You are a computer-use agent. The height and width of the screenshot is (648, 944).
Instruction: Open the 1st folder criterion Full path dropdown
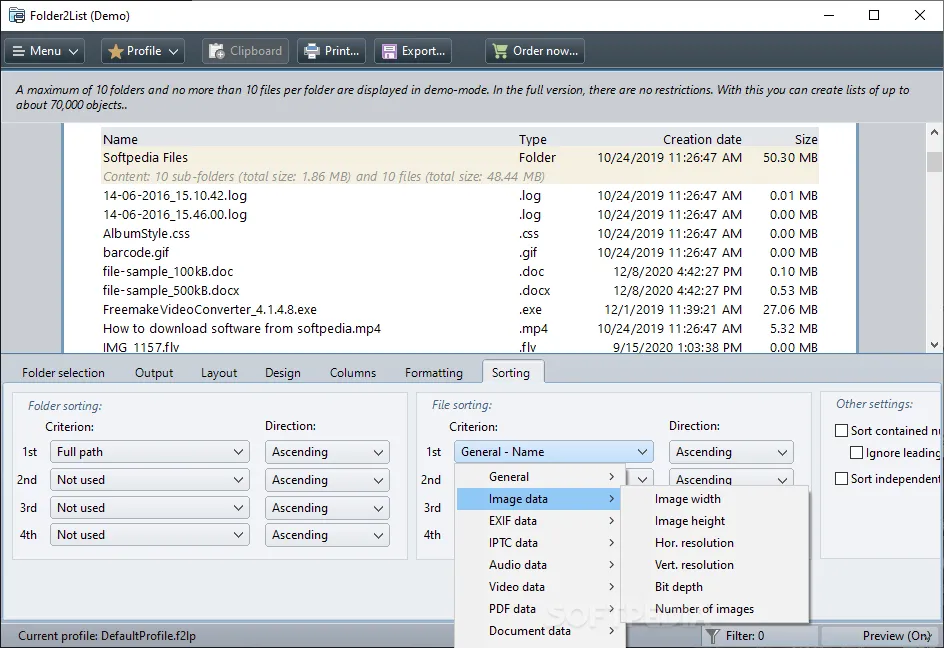pos(150,452)
